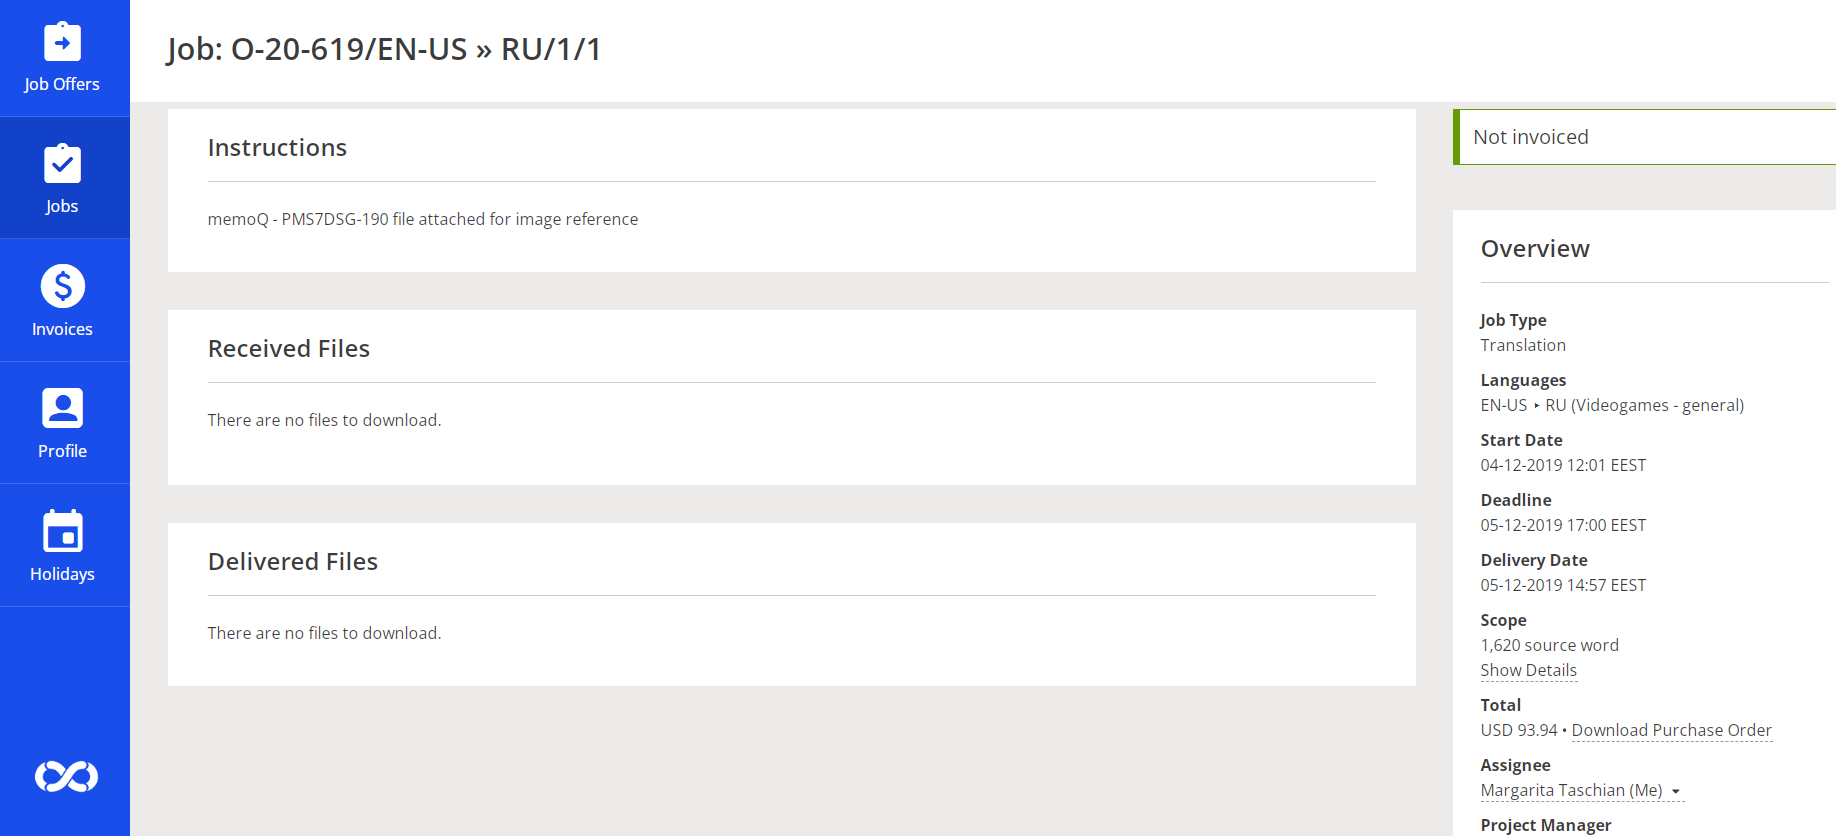The height and width of the screenshot is (836, 1836).
Task: Click the Instructions section heading
Action: click(277, 148)
